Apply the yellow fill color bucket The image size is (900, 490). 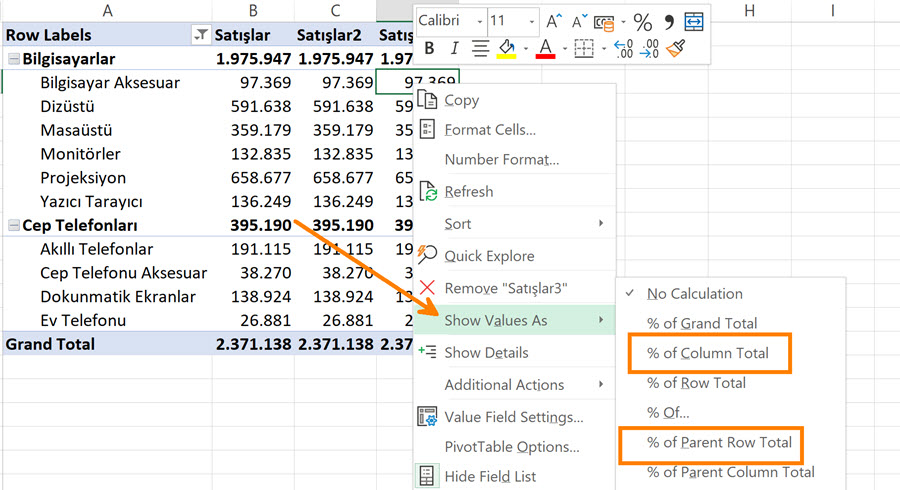tap(506, 48)
